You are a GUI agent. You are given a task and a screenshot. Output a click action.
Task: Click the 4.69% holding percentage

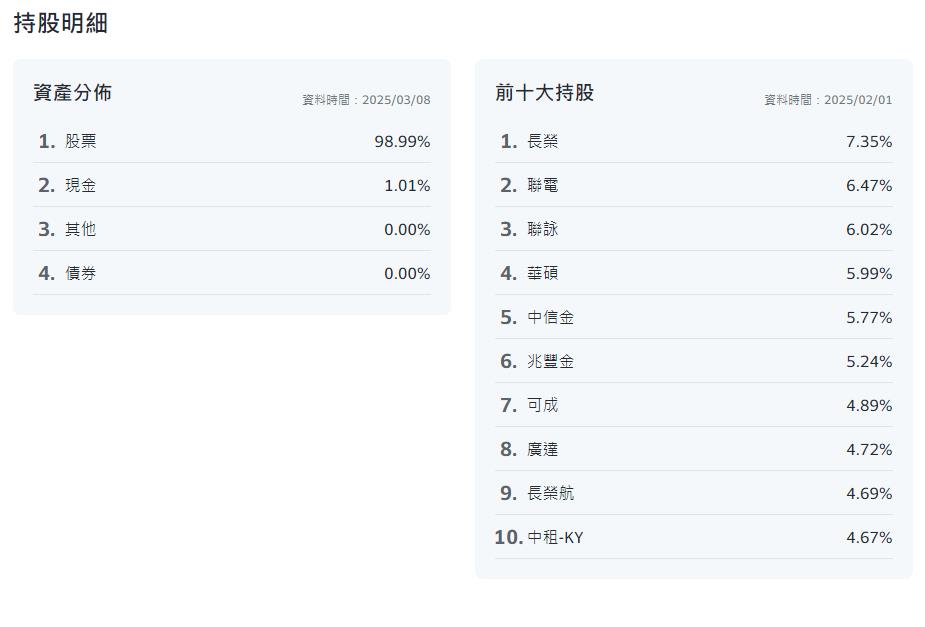pyautogui.click(x=869, y=493)
